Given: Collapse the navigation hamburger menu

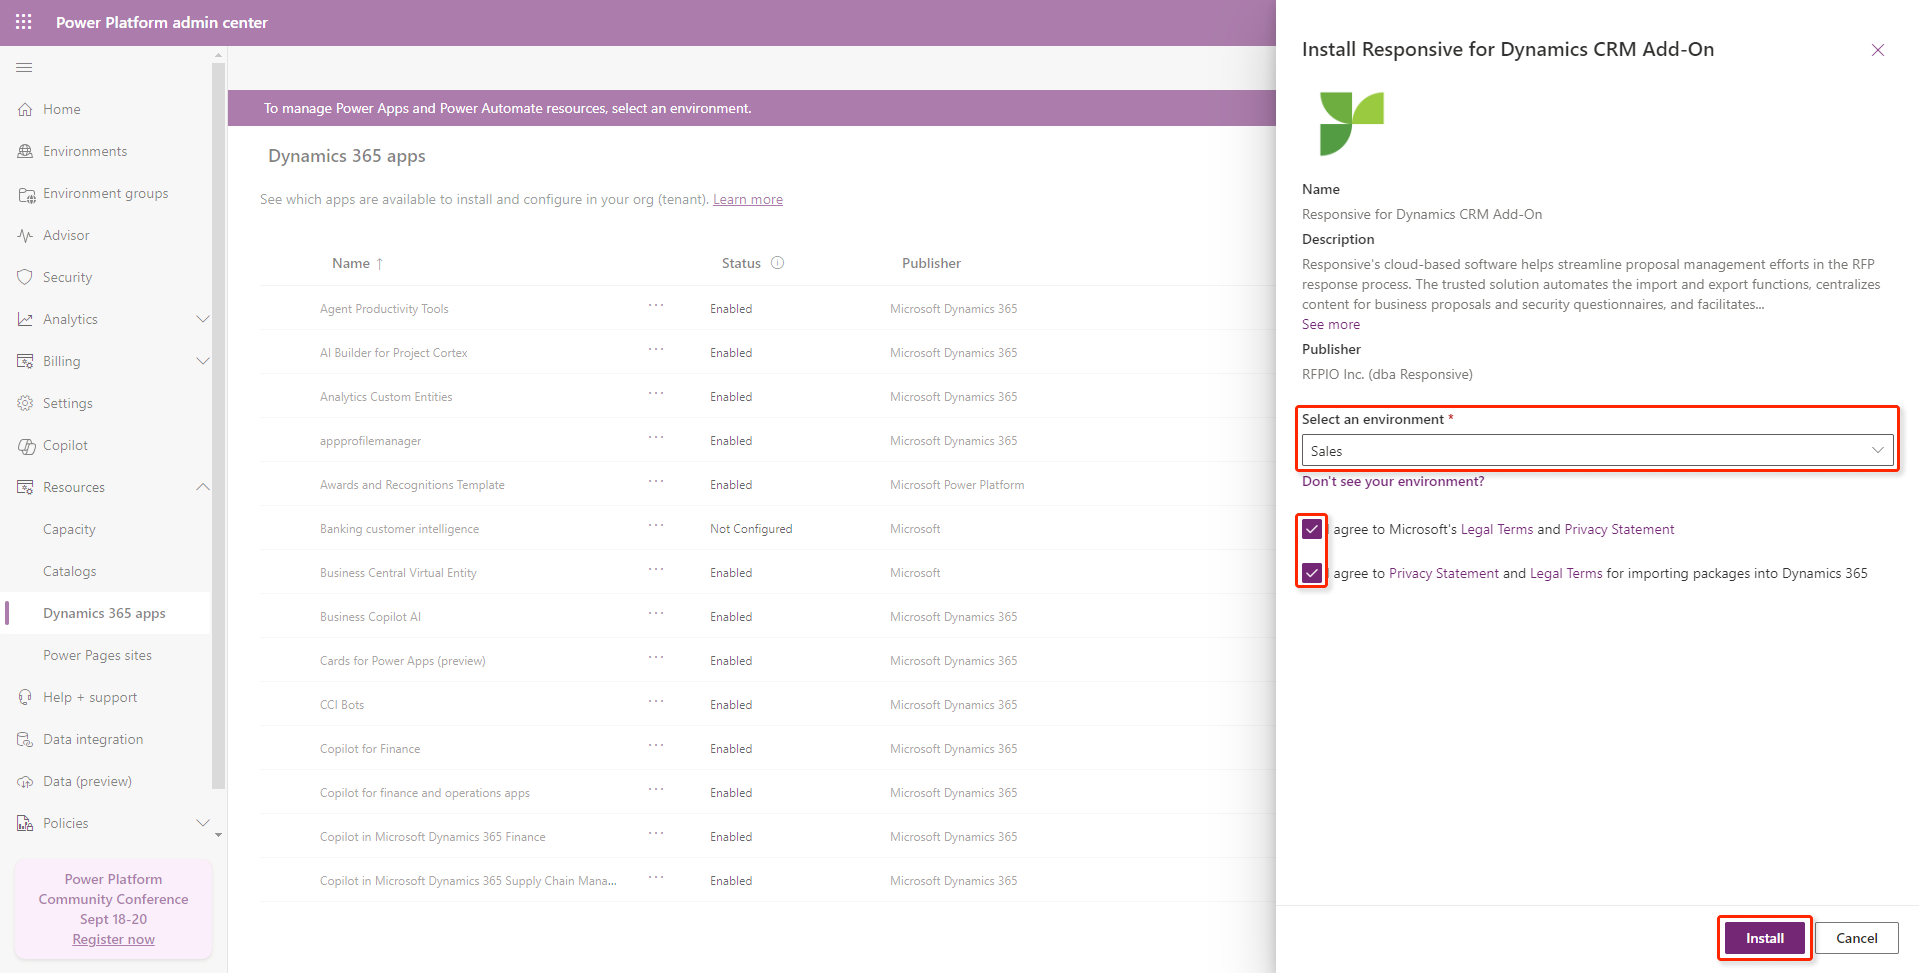Looking at the screenshot, I should pyautogui.click(x=24, y=67).
